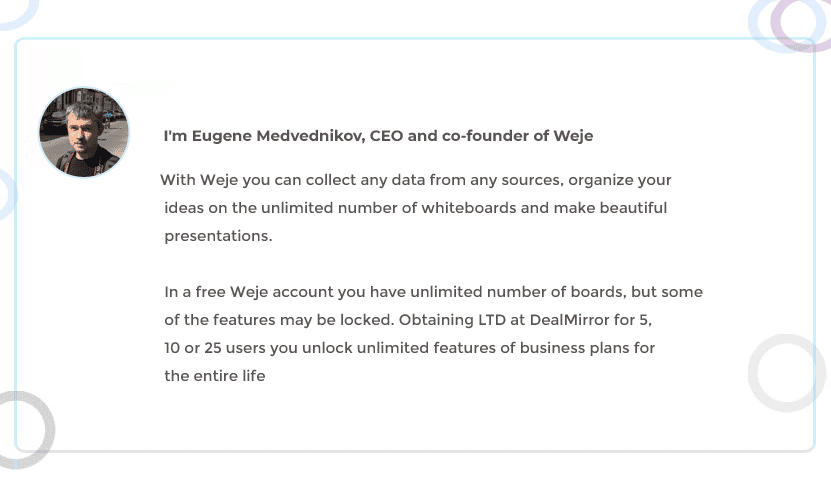
Task: Click the line "ideas on the unlimited number"
Action: 416,208
